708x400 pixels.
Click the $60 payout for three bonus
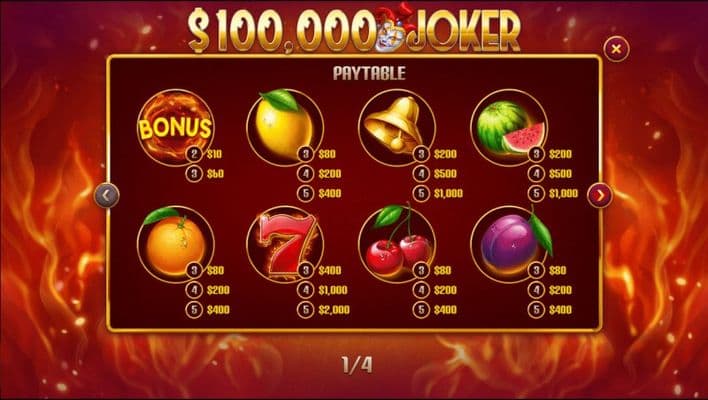(215, 174)
